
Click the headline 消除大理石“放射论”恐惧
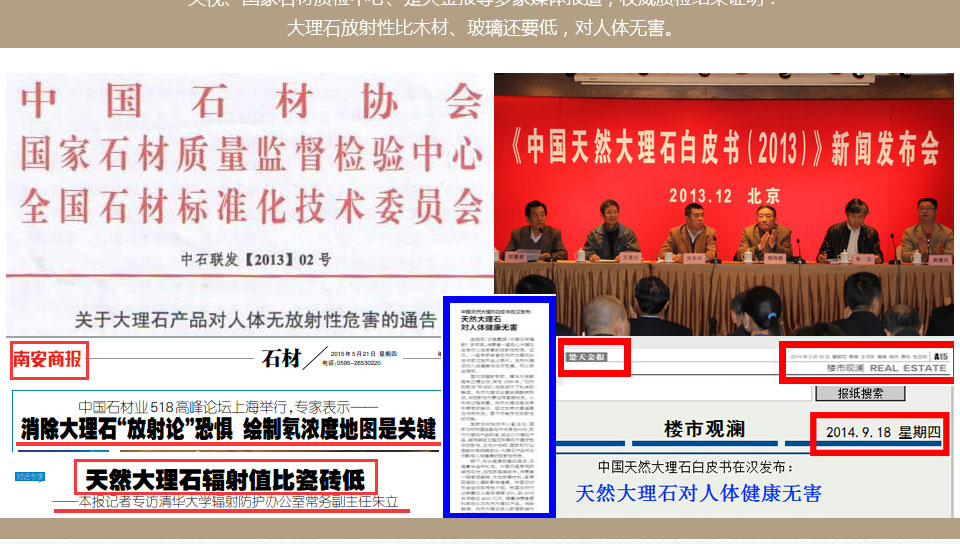click(127, 430)
